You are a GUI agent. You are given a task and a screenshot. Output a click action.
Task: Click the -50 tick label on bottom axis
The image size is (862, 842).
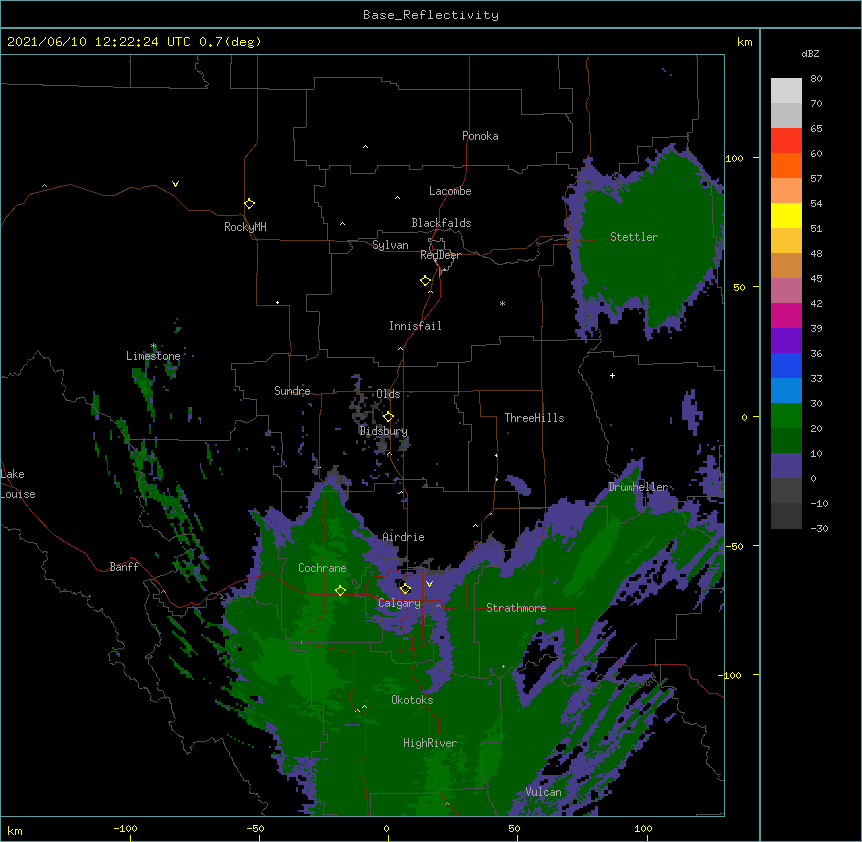(255, 828)
